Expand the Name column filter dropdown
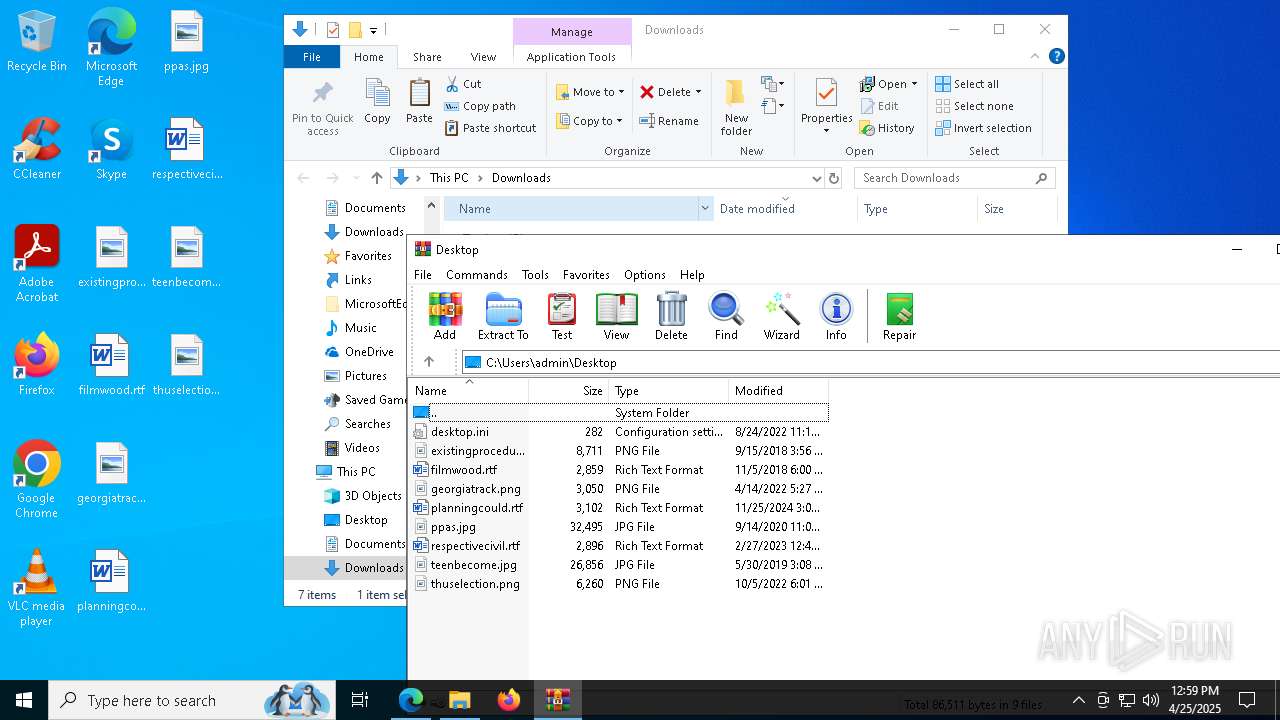The width and height of the screenshot is (1280, 720). (x=705, y=209)
